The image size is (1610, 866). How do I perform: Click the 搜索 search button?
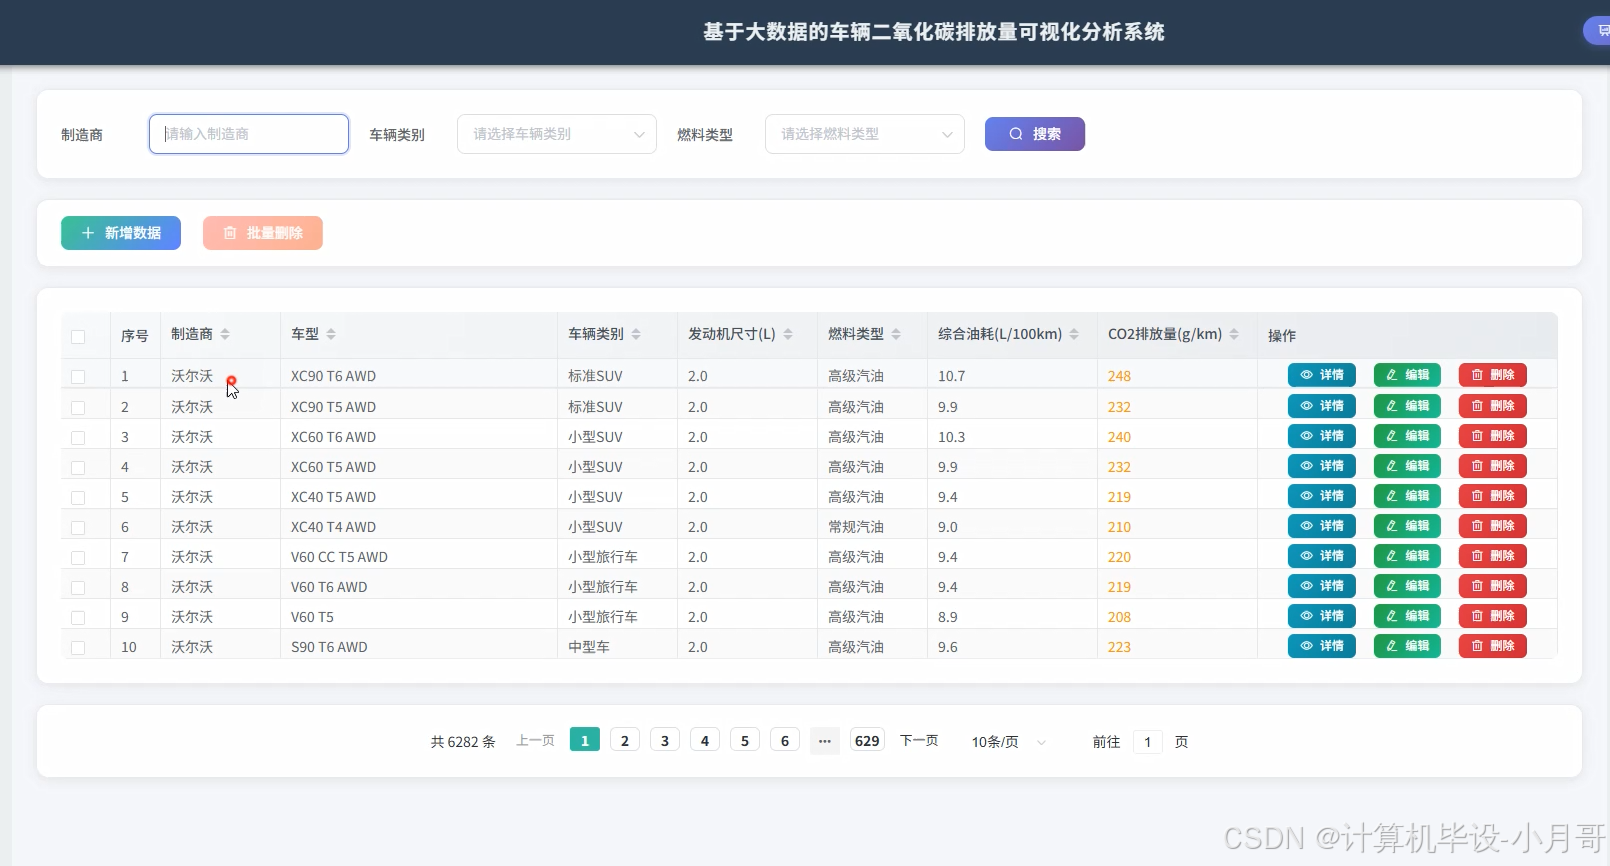click(1035, 134)
